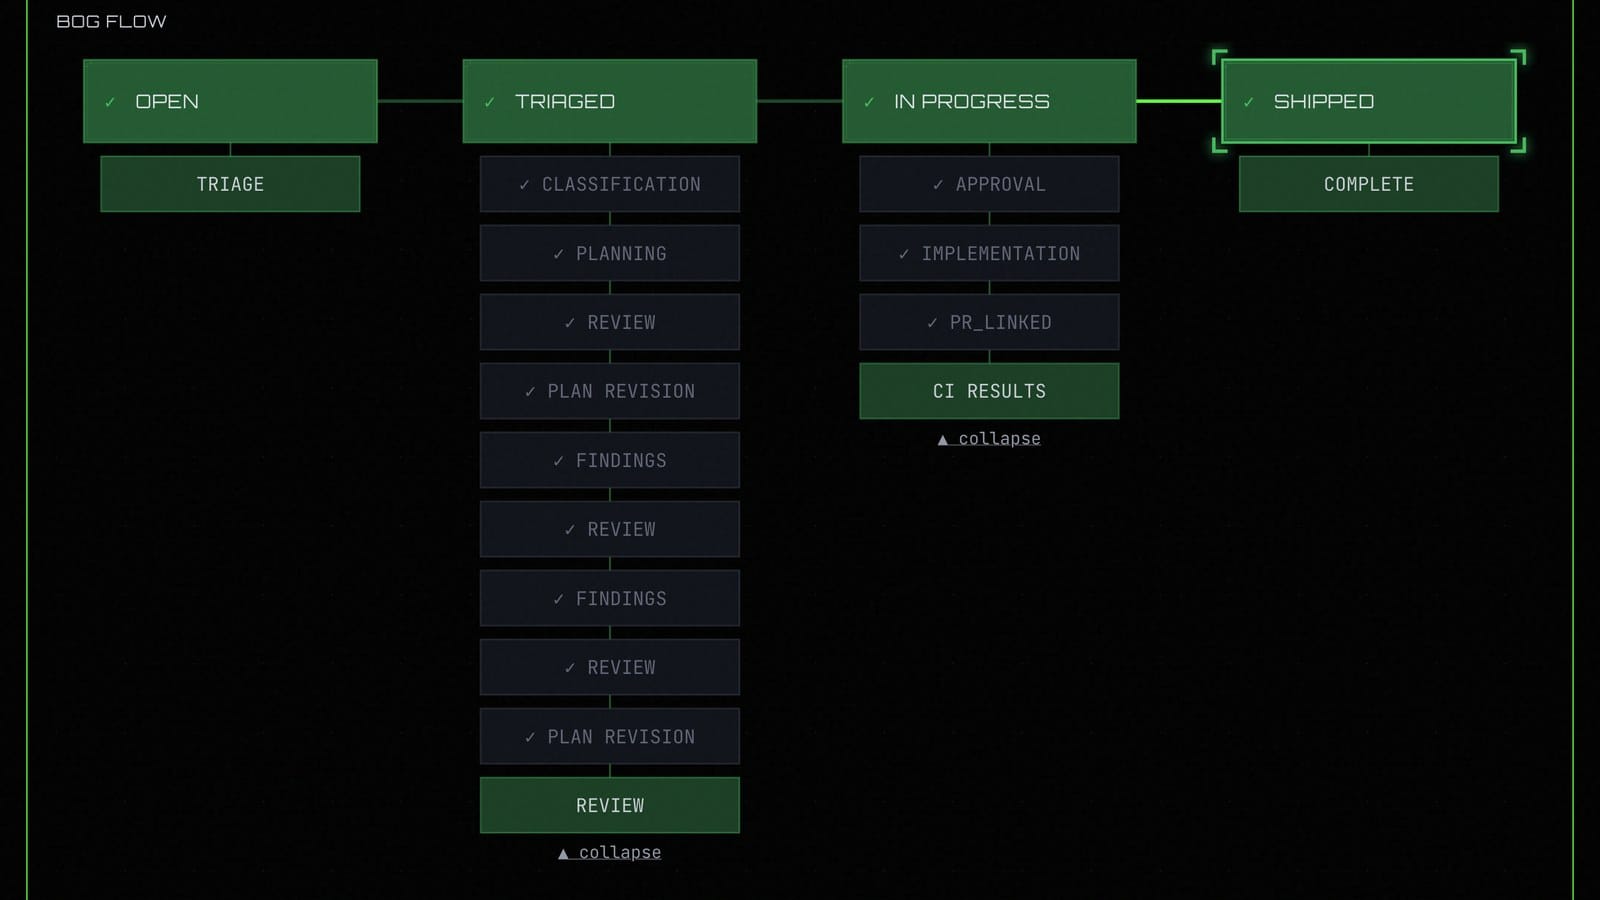Toggle completion on the PLAN REVISION step
The width and height of the screenshot is (1600, 900).
tap(609, 391)
